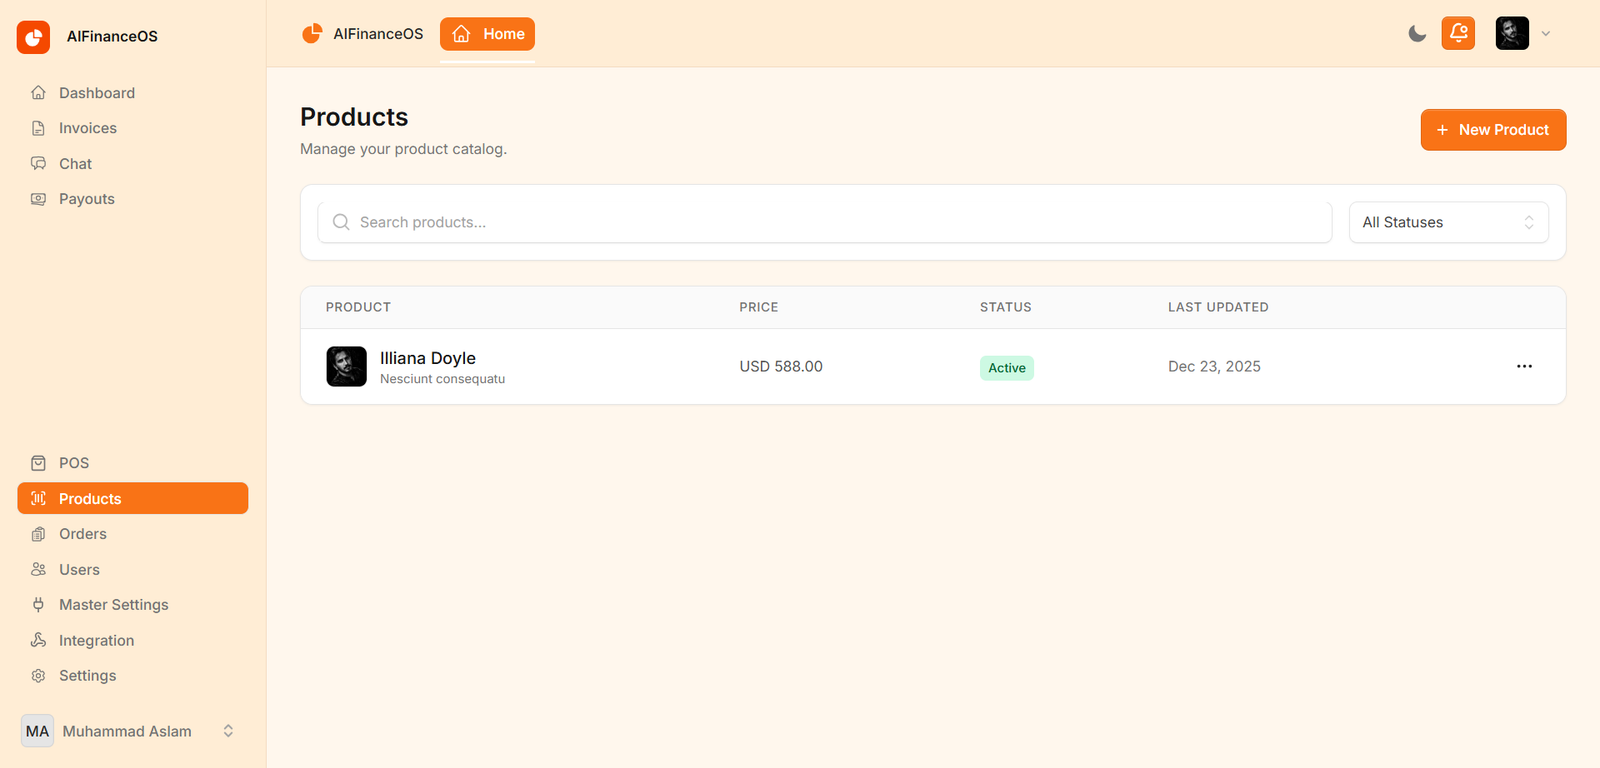Switch to the Home tab
This screenshot has width=1600, height=768.
487,34
